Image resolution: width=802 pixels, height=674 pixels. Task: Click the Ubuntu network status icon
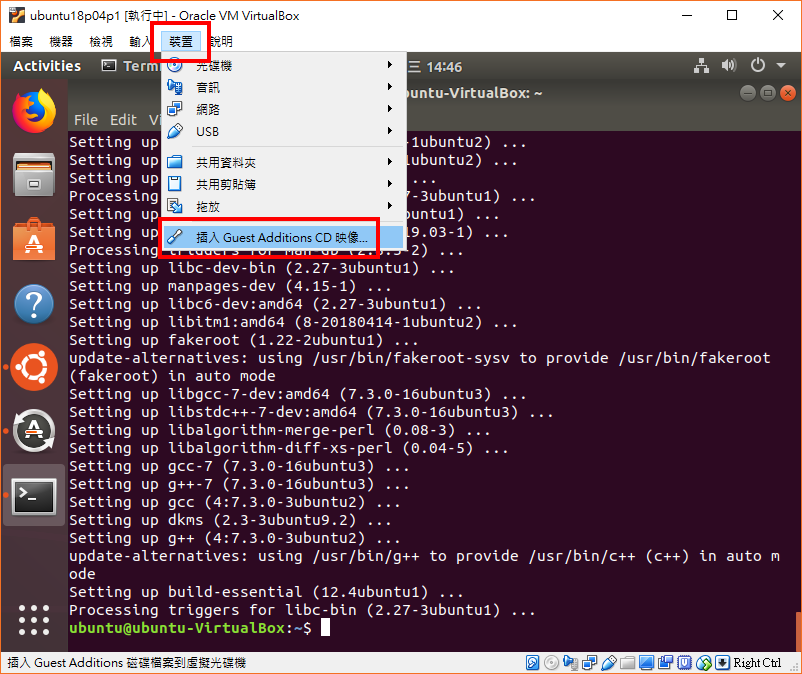point(701,65)
